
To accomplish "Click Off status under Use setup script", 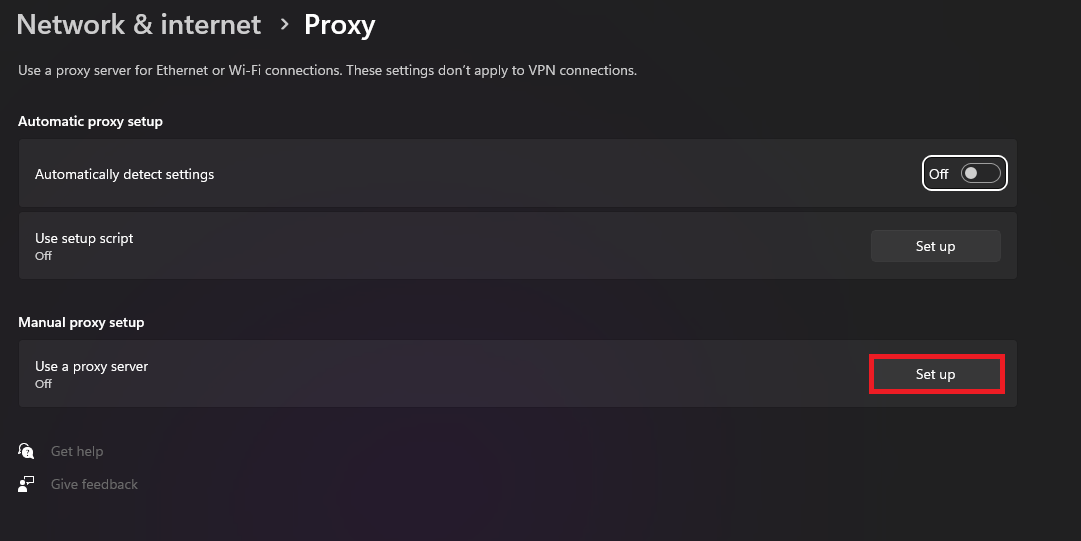I will [x=43, y=256].
